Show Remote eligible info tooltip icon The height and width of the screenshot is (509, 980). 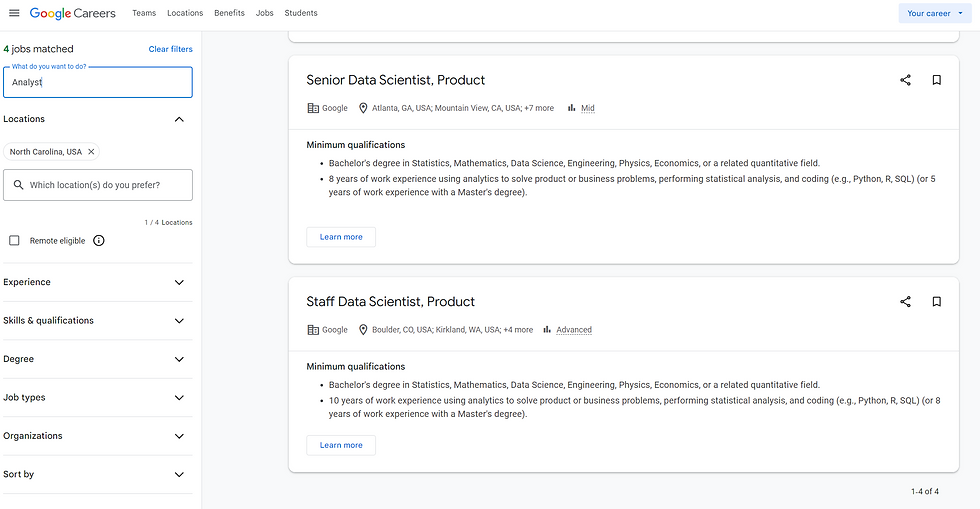(x=99, y=241)
